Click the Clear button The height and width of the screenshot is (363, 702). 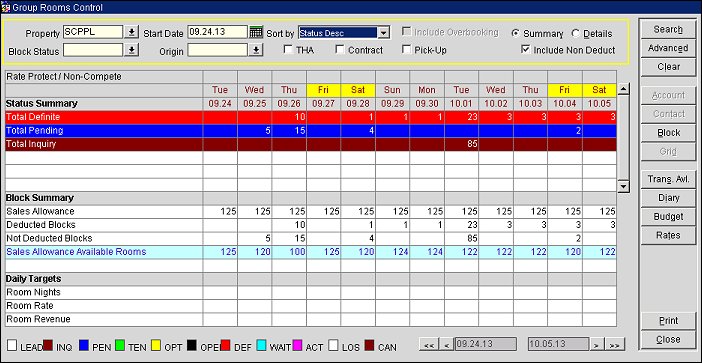point(668,67)
